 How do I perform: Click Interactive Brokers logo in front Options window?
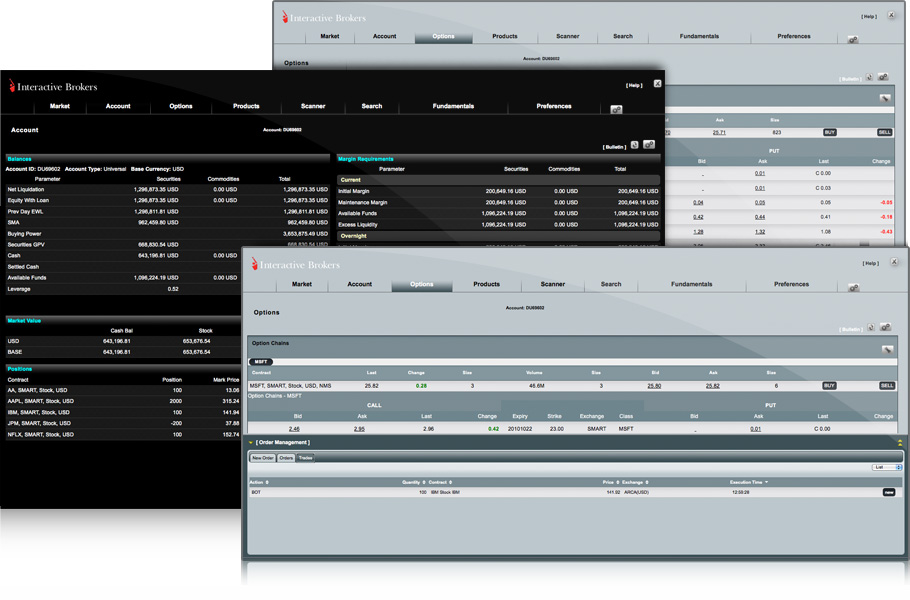296,265
